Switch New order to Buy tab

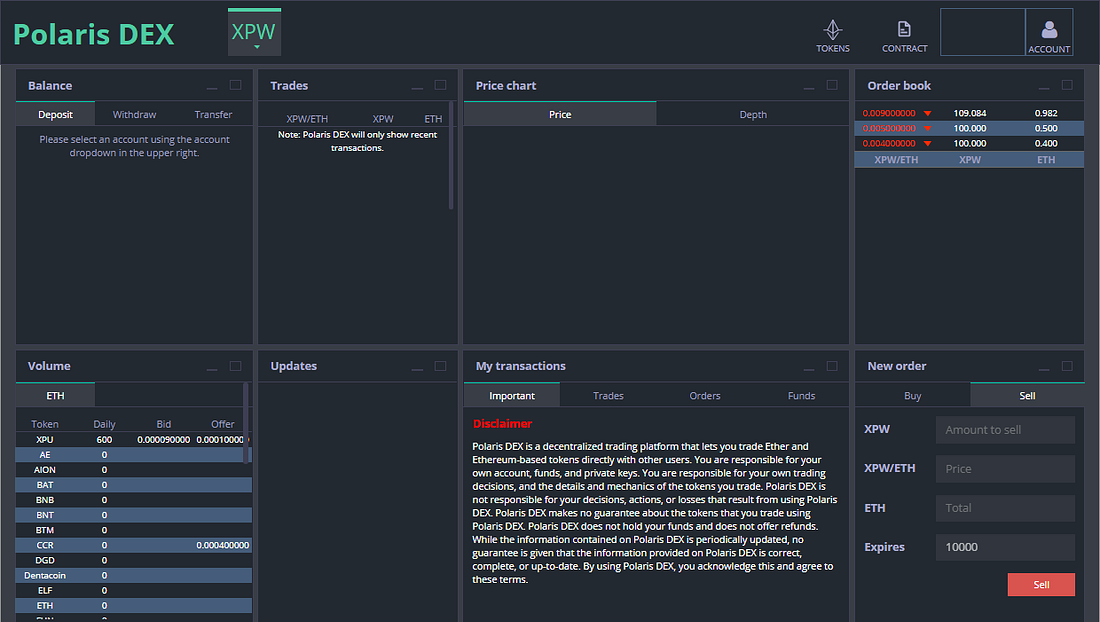912,395
